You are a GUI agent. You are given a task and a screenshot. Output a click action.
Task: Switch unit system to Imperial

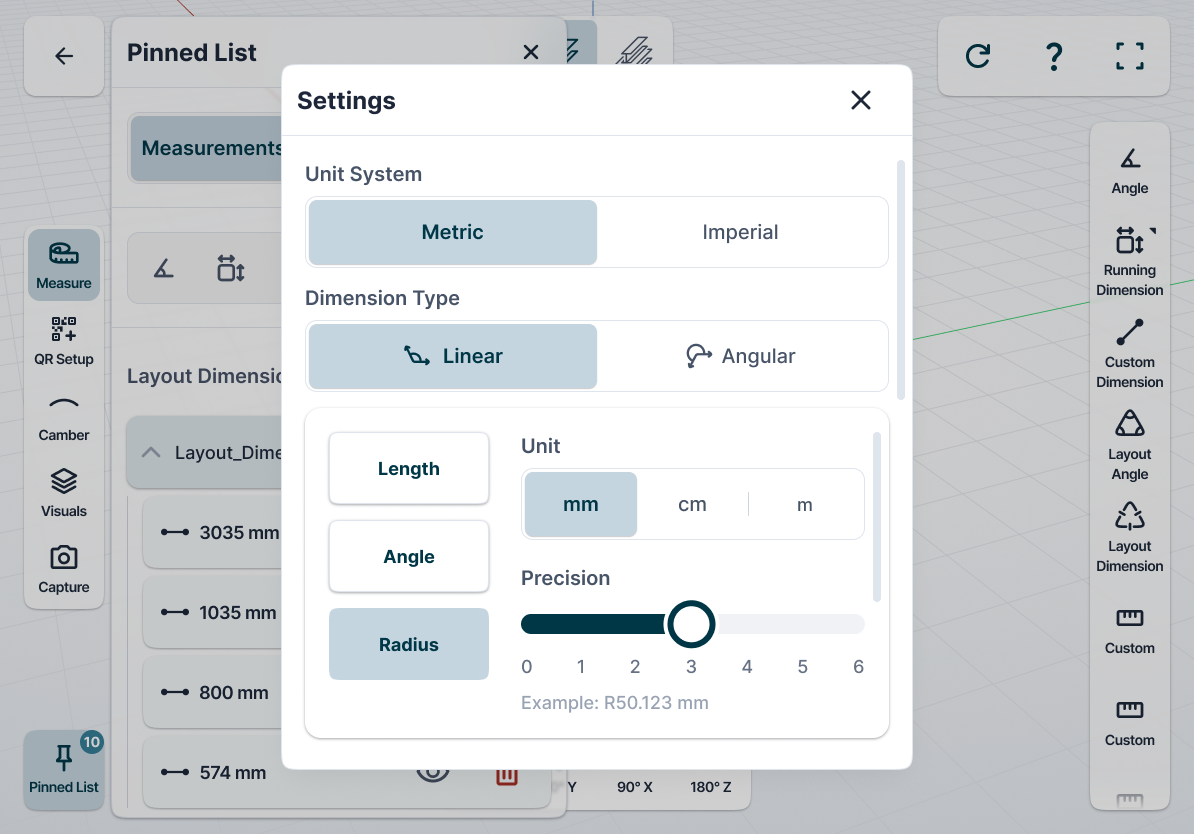740,232
